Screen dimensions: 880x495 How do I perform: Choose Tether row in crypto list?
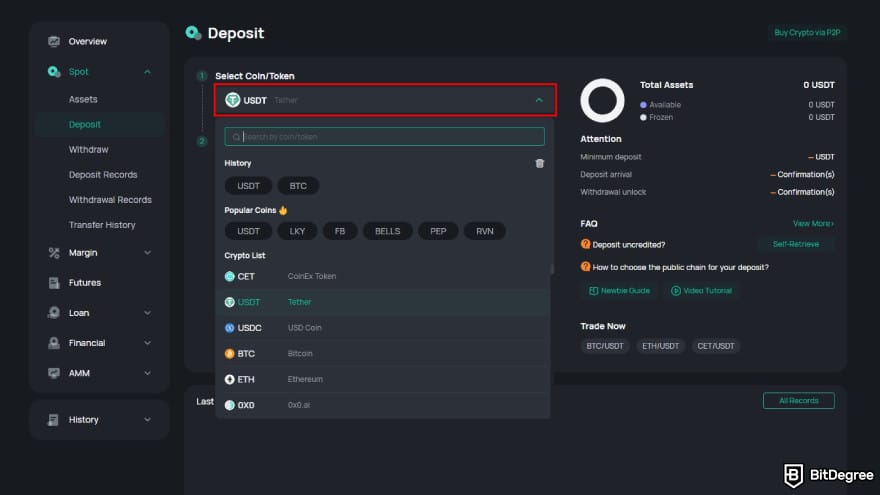(383, 302)
